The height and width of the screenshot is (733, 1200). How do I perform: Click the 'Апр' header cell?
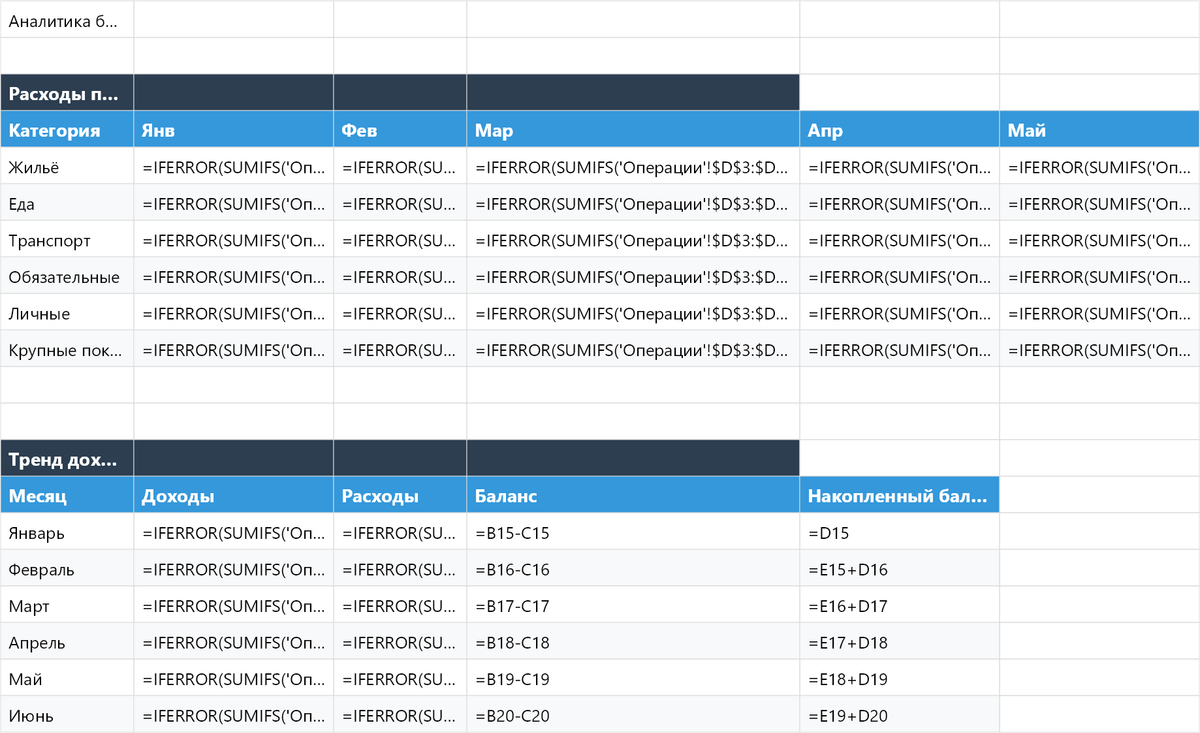click(x=897, y=128)
